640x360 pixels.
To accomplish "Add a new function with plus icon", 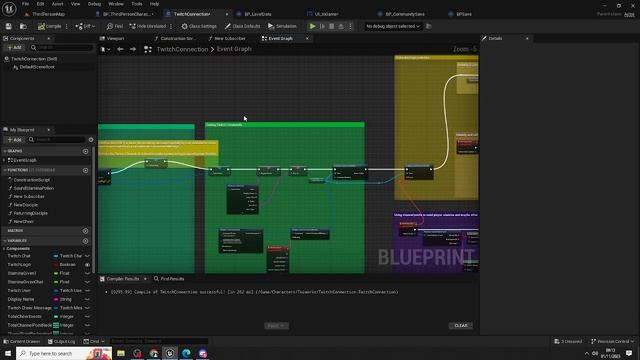I will [x=85, y=170].
